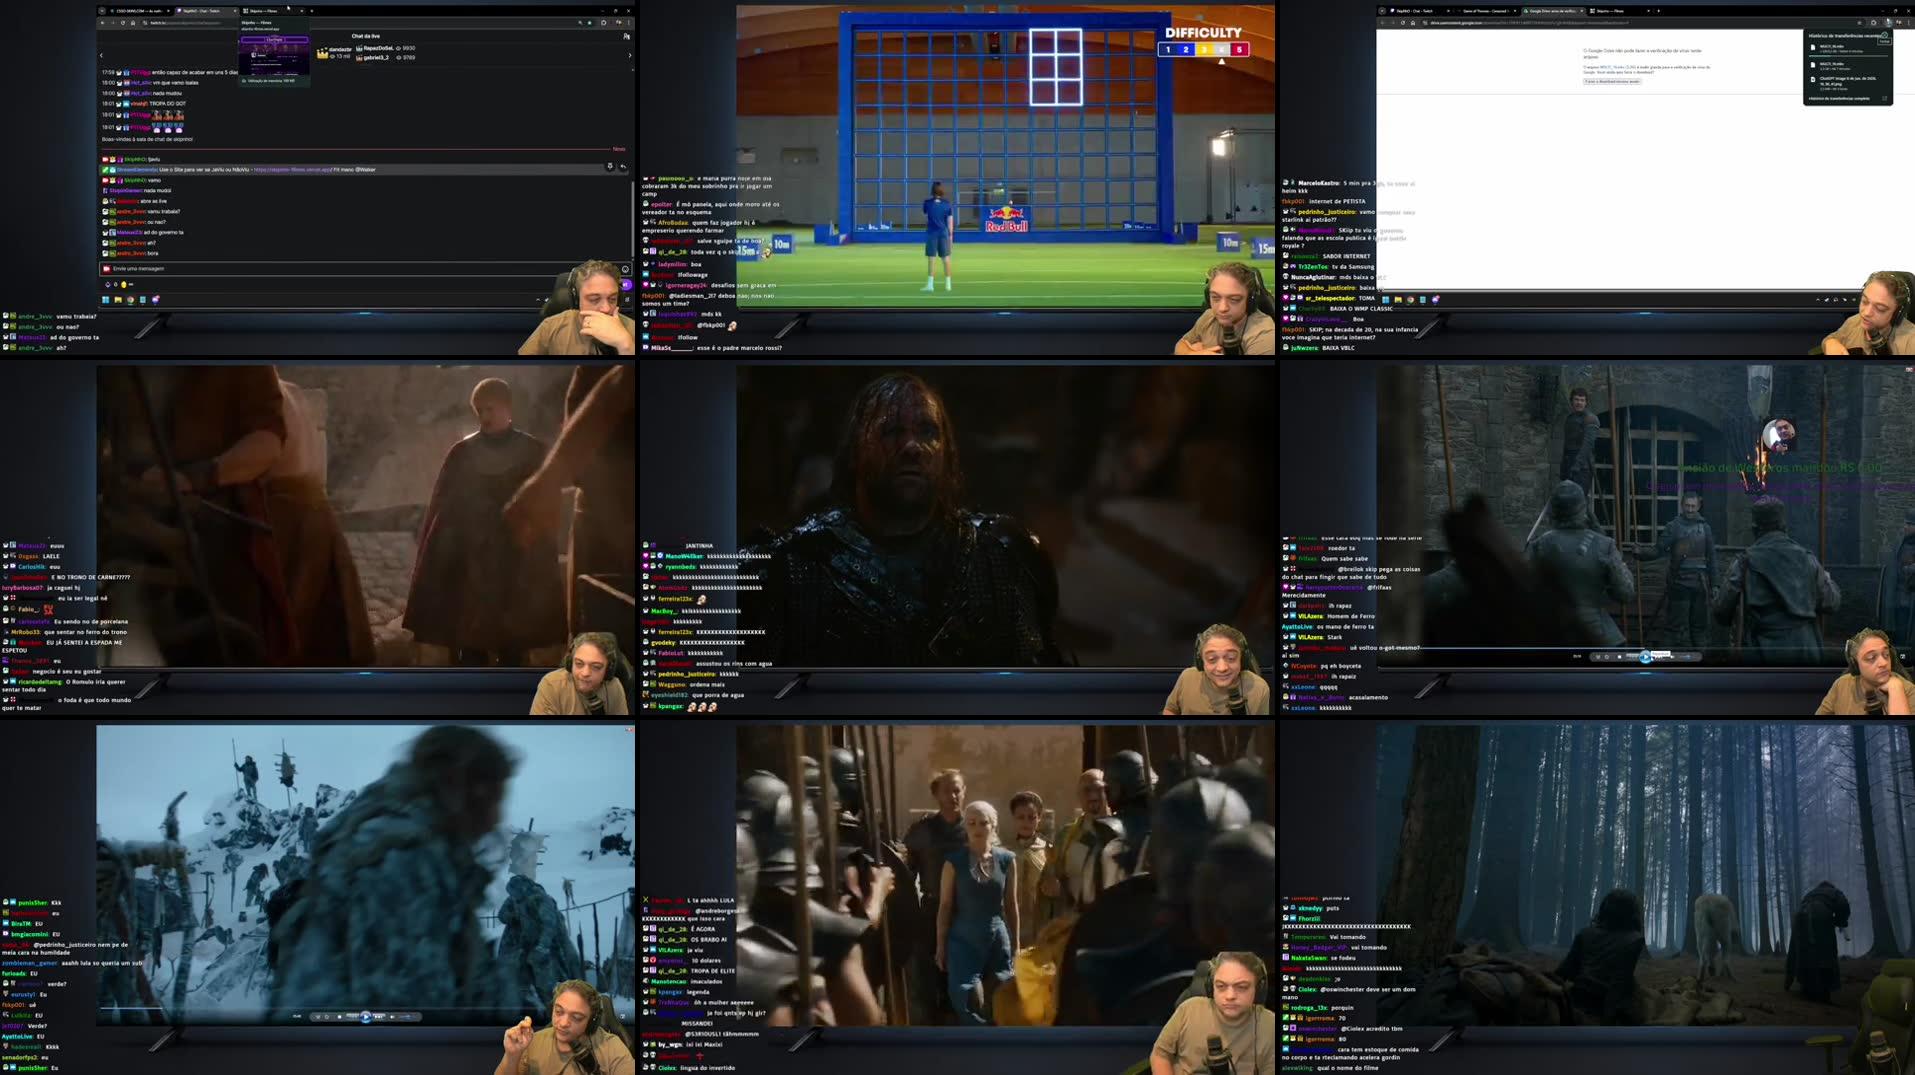Expand system tray chevron in top-left taskbar
This screenshot has width=1915, height=1075.
(x=538, y=299)
